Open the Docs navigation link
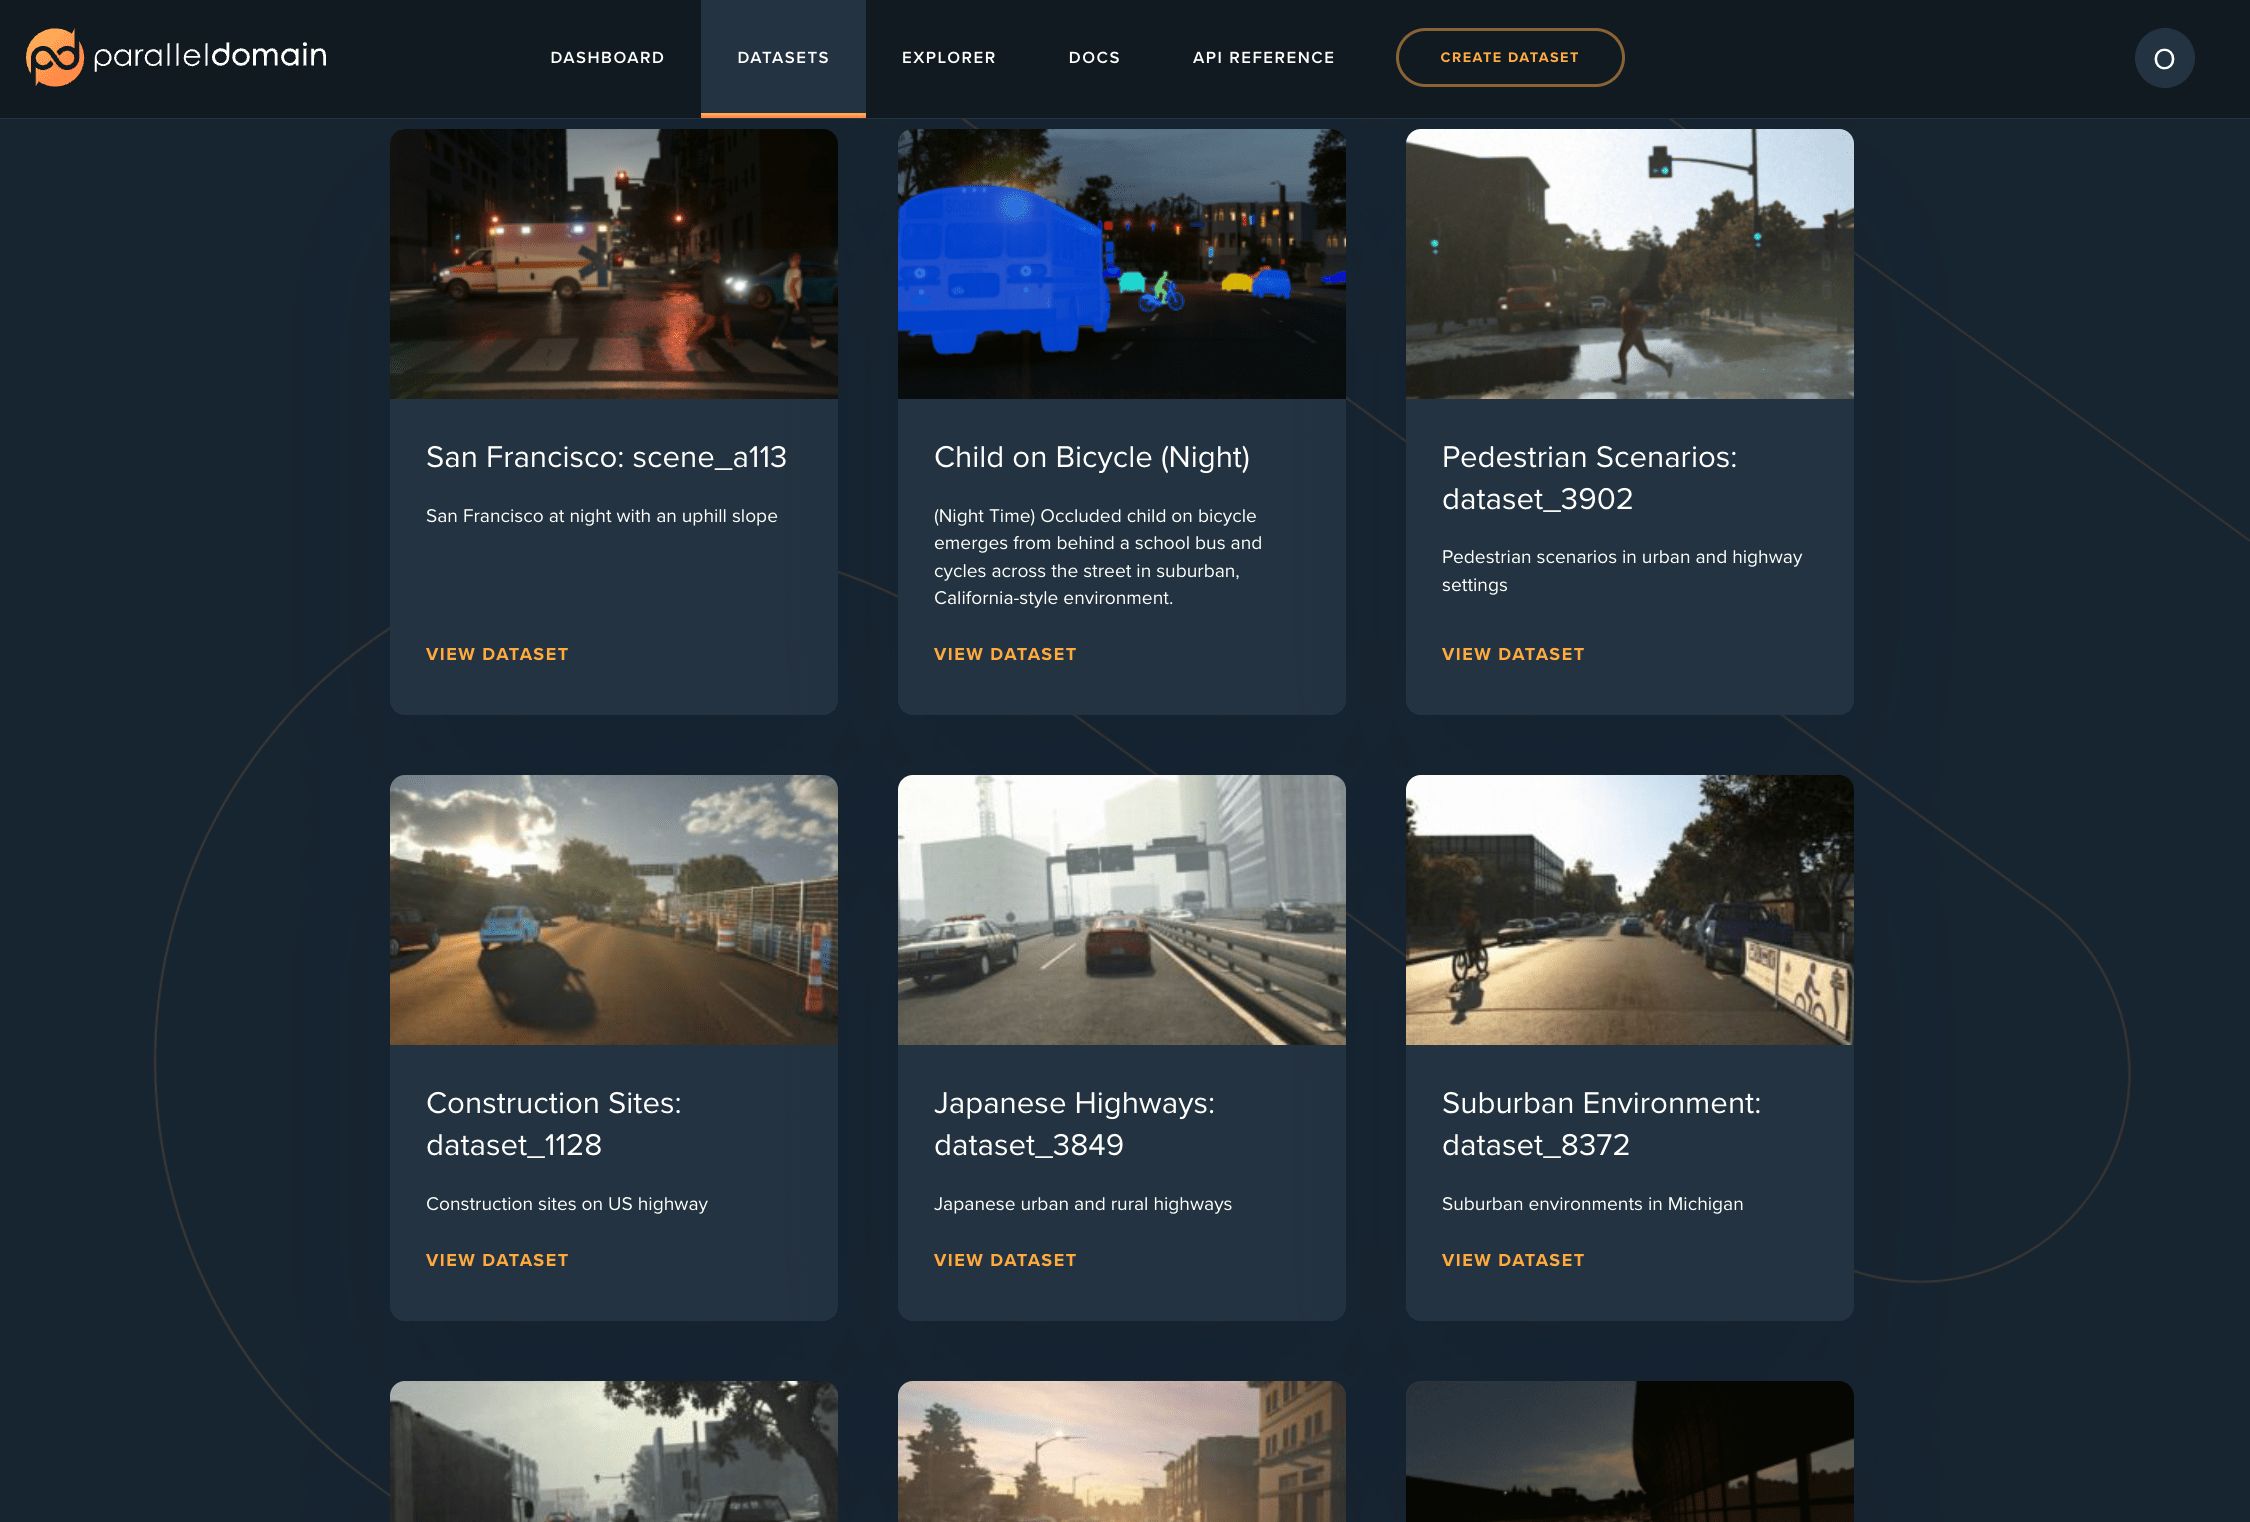2250x1522 pixels. [1094, 58]
